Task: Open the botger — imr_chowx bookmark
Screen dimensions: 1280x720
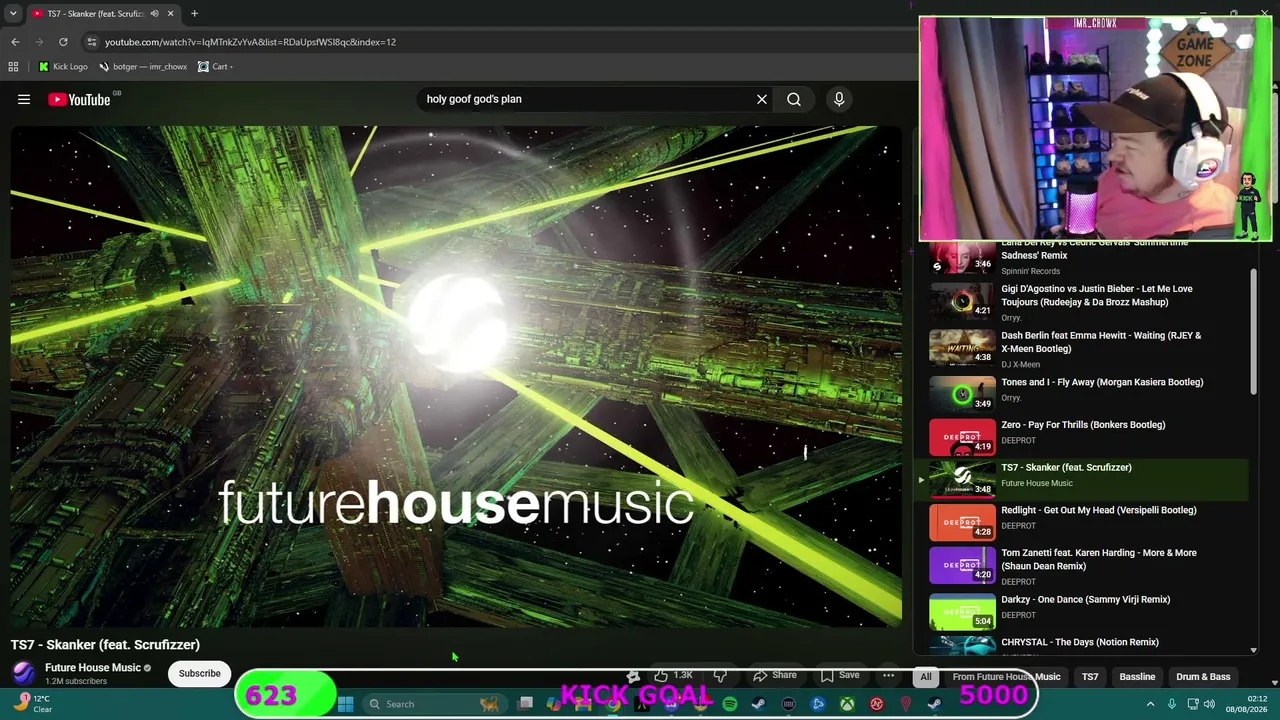Action: pyautogui.click(x=142, y=67)
